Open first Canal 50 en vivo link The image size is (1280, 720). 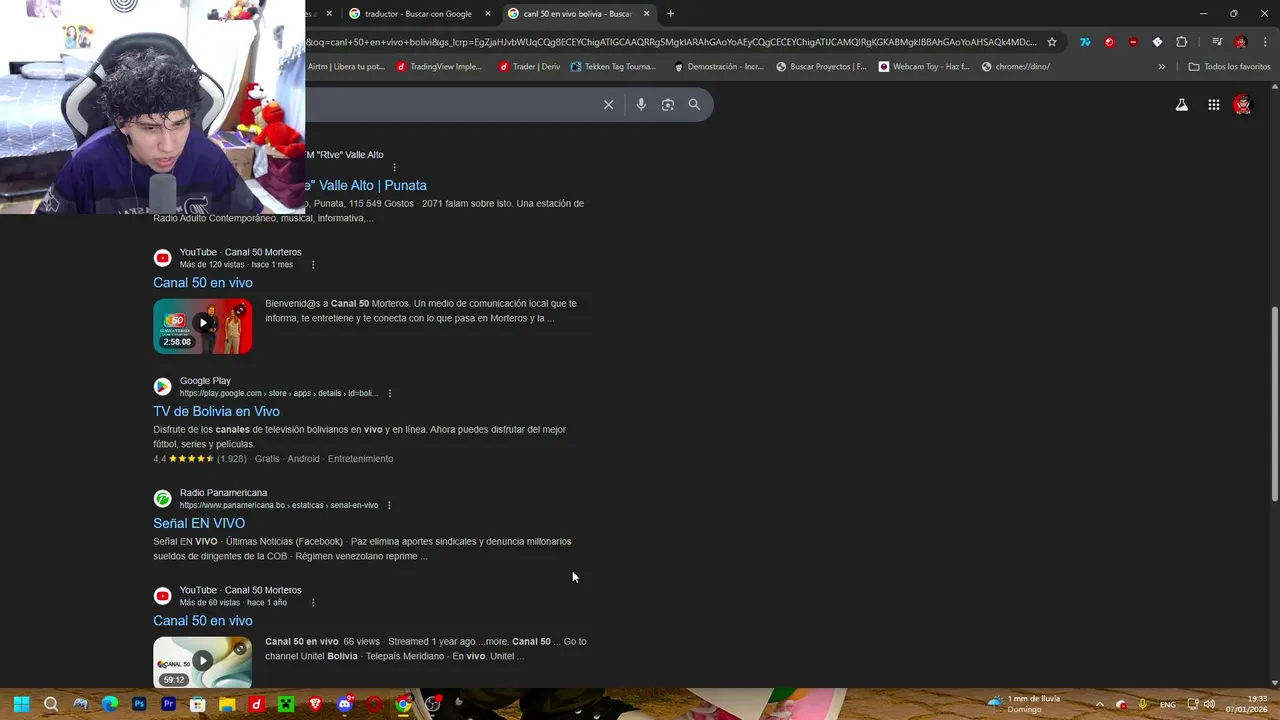[203, 283]
